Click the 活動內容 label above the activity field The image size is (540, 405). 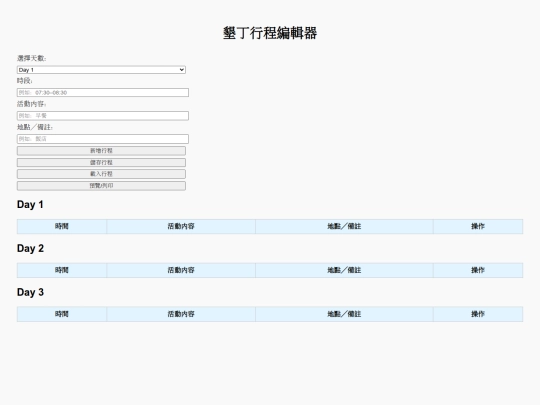click(31, 104)
